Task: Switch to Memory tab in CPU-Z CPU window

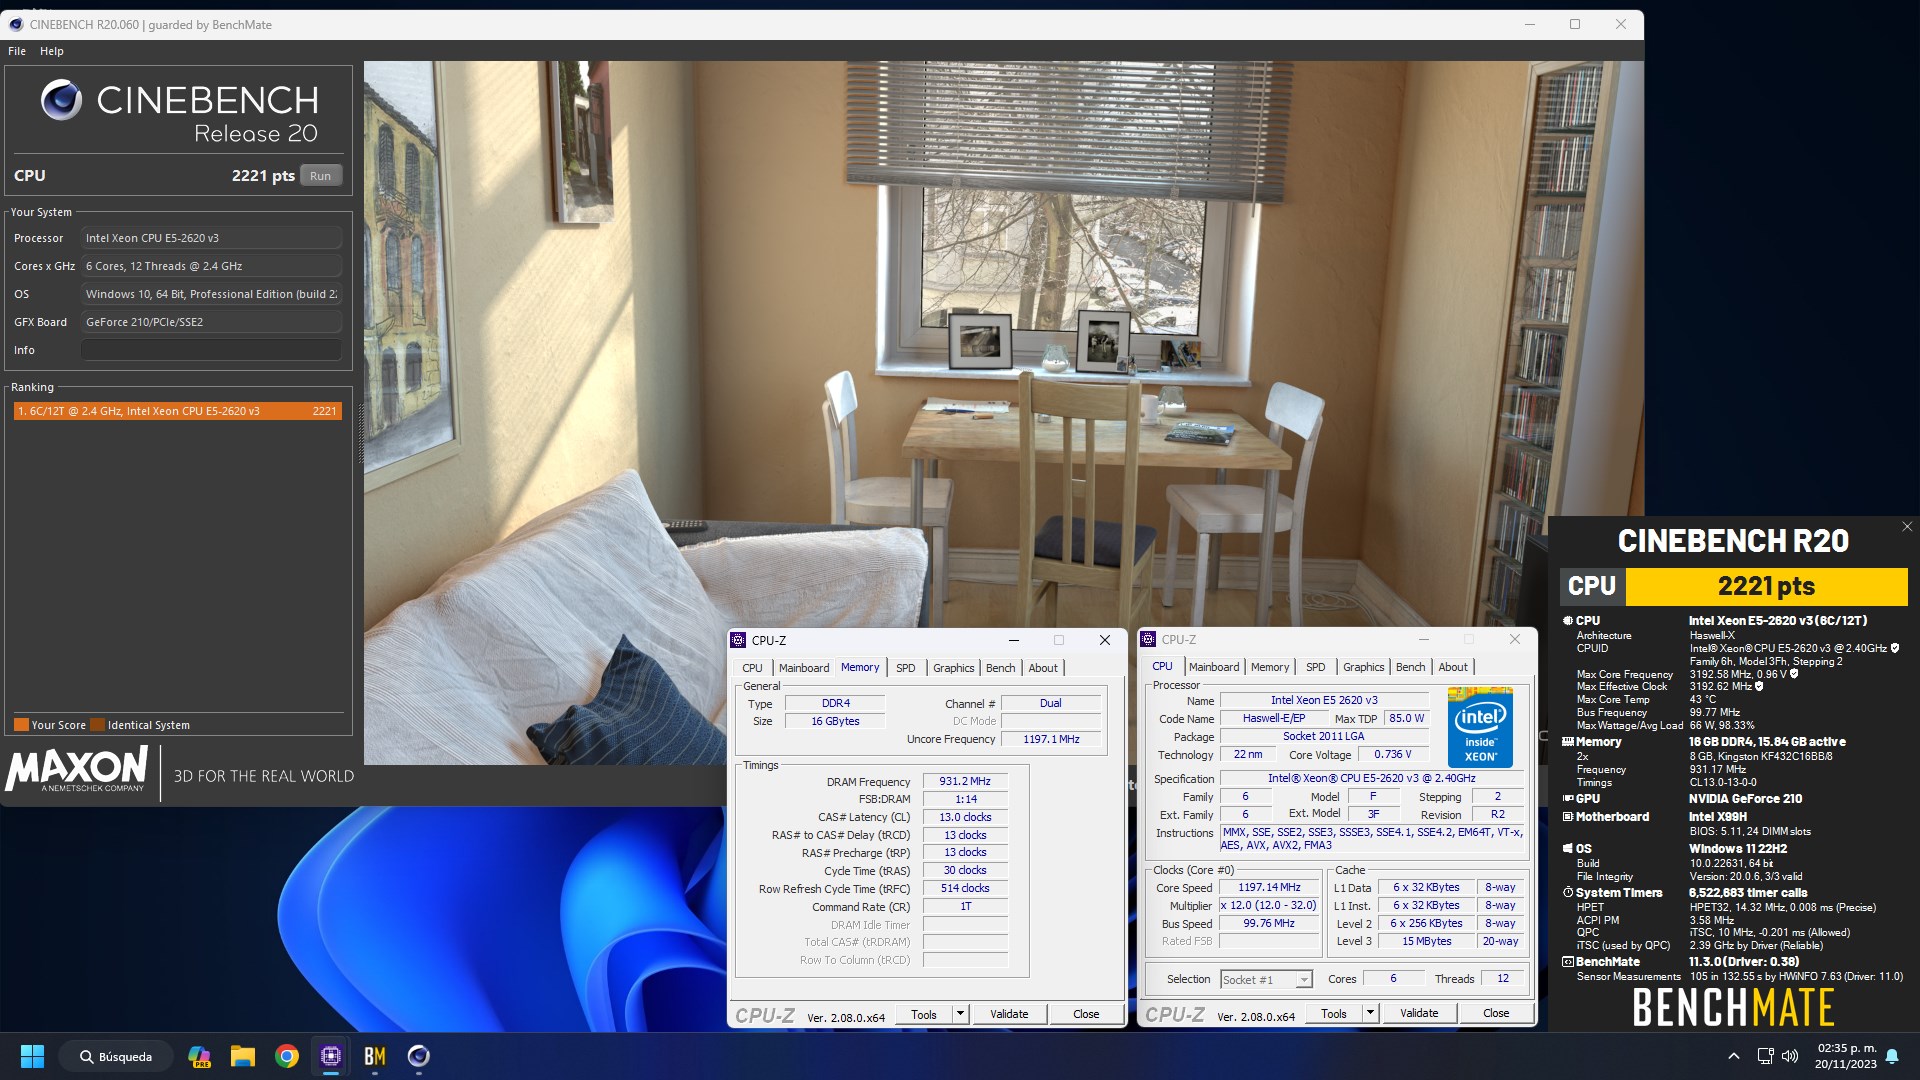Action: pos(1270,667)
